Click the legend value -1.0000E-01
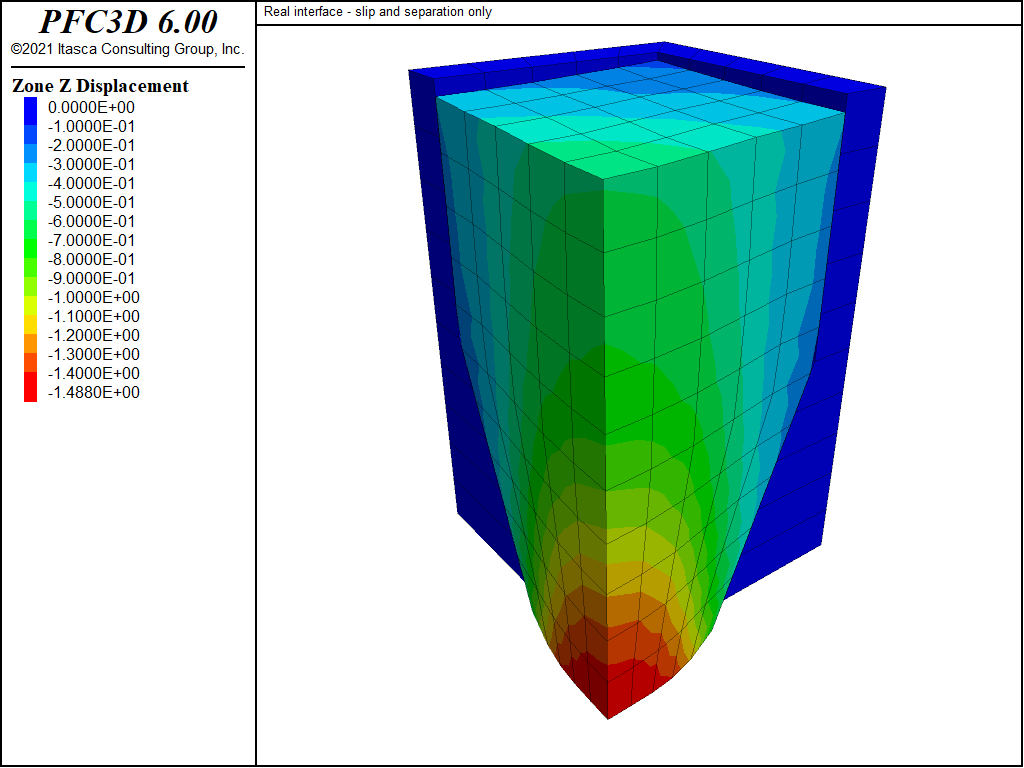The width and height of the screenshot is (1024, 768). coord(91,127)
